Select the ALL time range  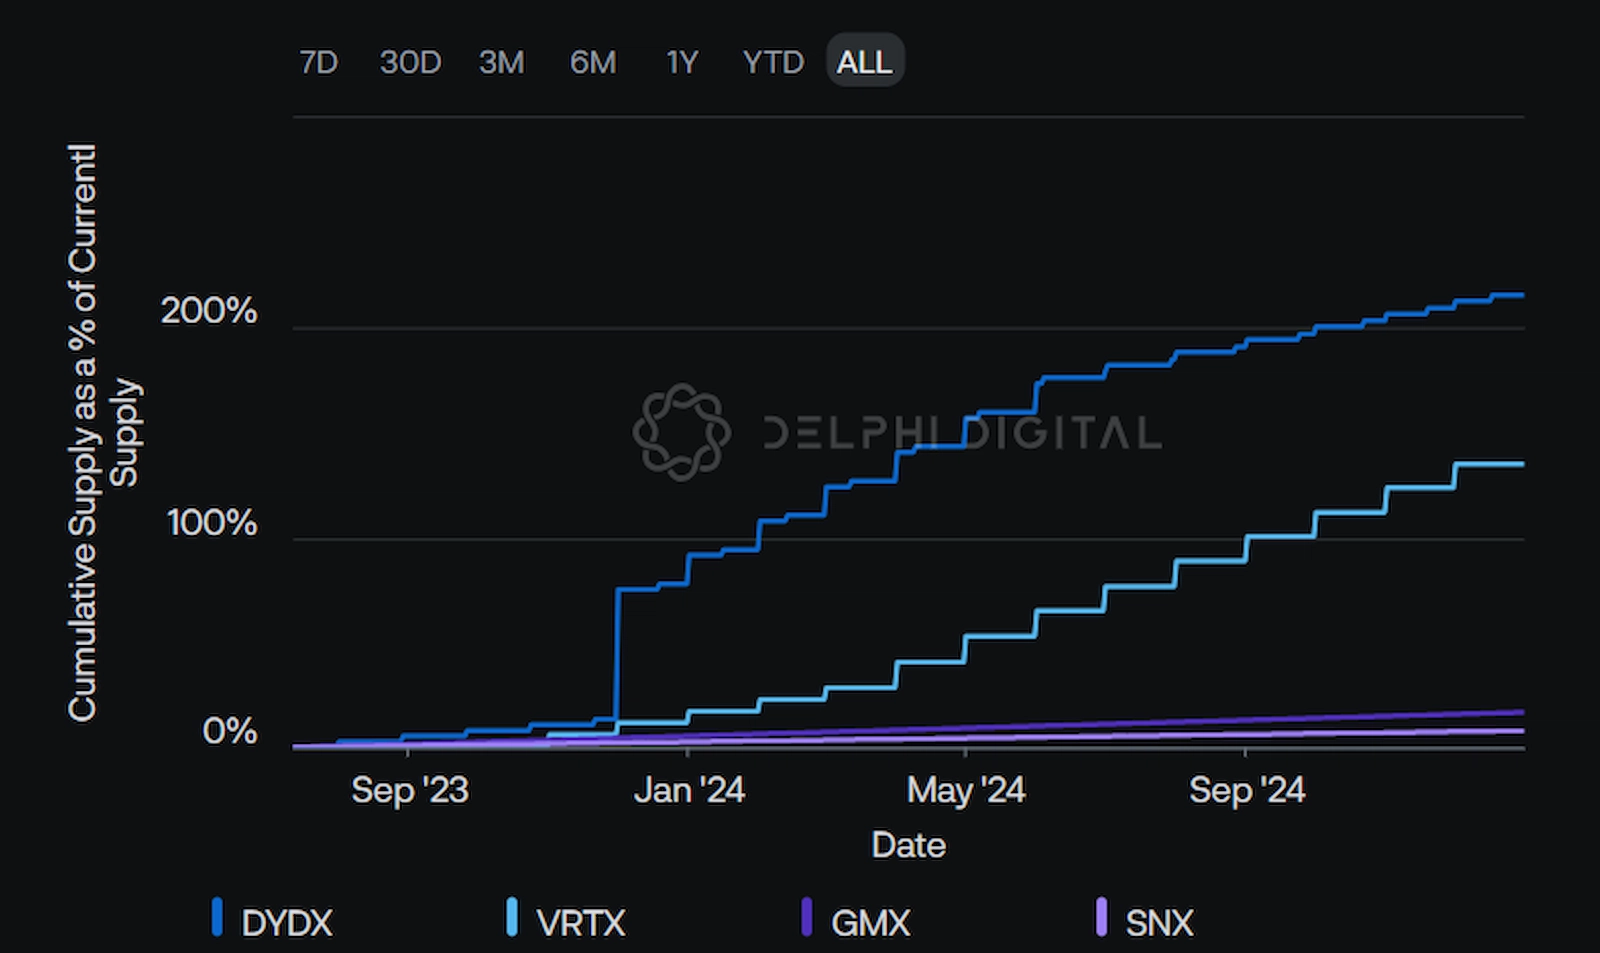coord(863,61)
